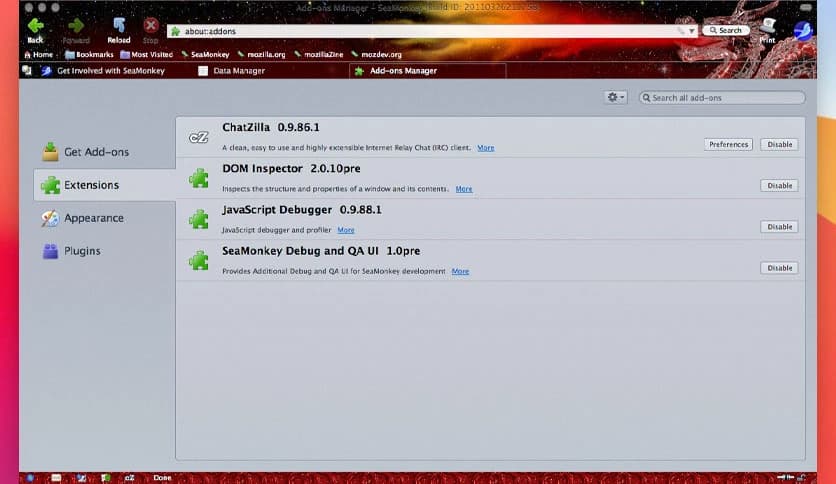Click the Forward navigation arrow

pos(76,30)
